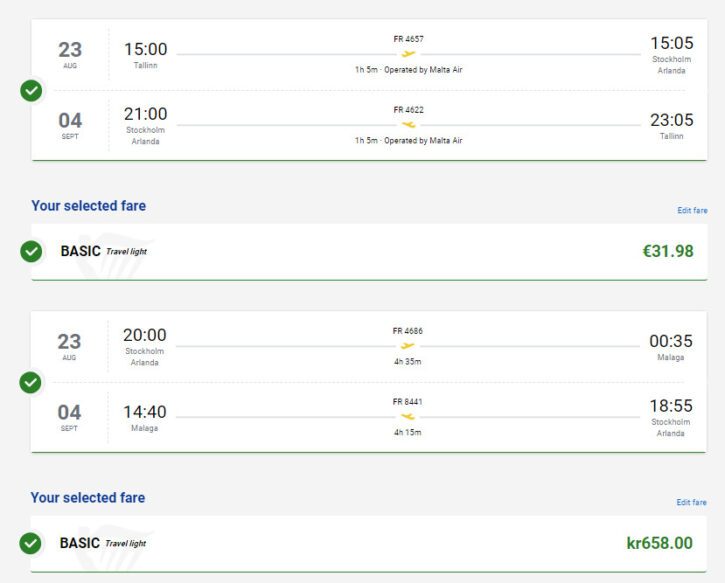
Task: Click green checkmark next to kr658.00 BASIC fare
Action: point(31,543)
